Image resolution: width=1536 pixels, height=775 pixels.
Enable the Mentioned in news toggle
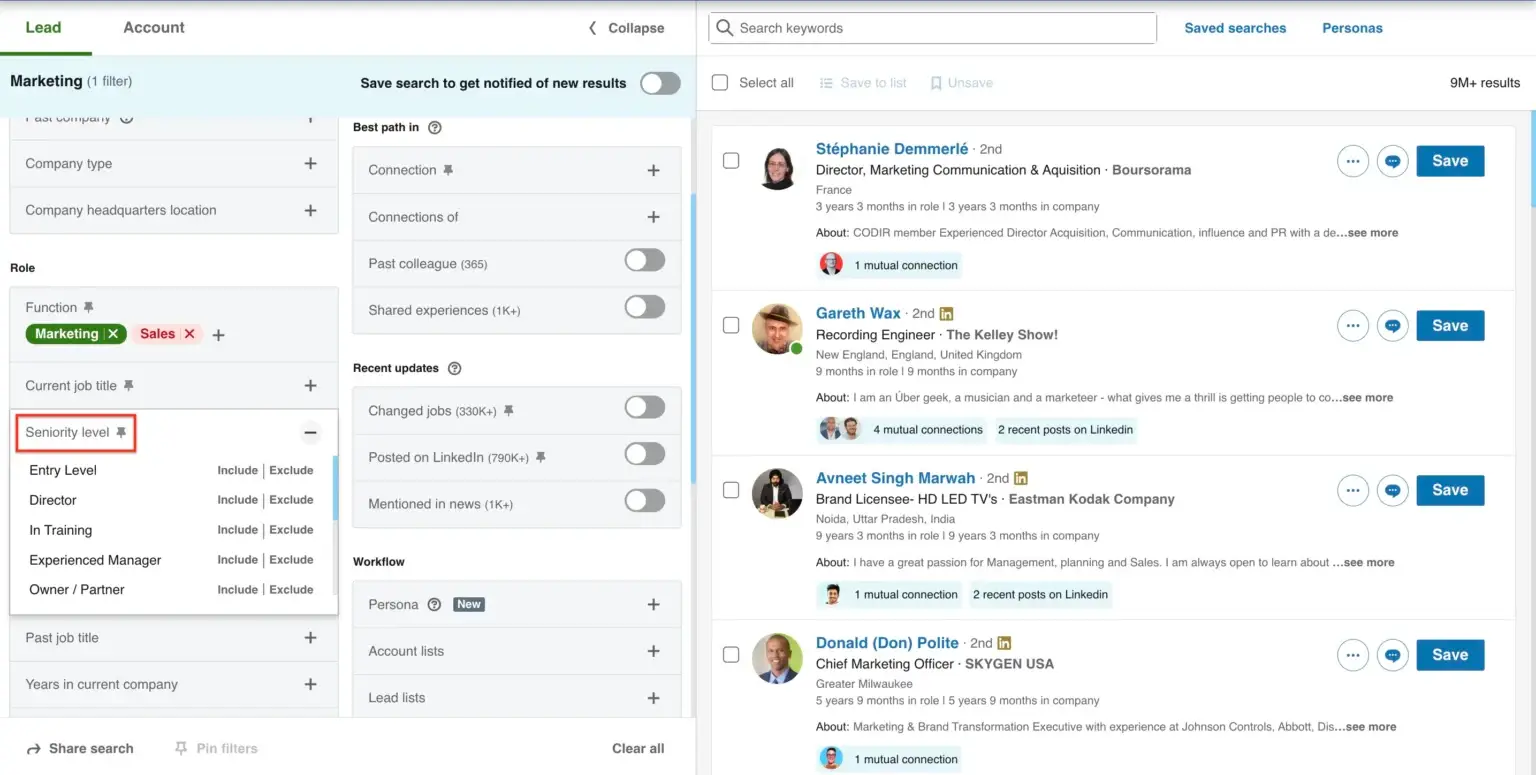point(644,500)
